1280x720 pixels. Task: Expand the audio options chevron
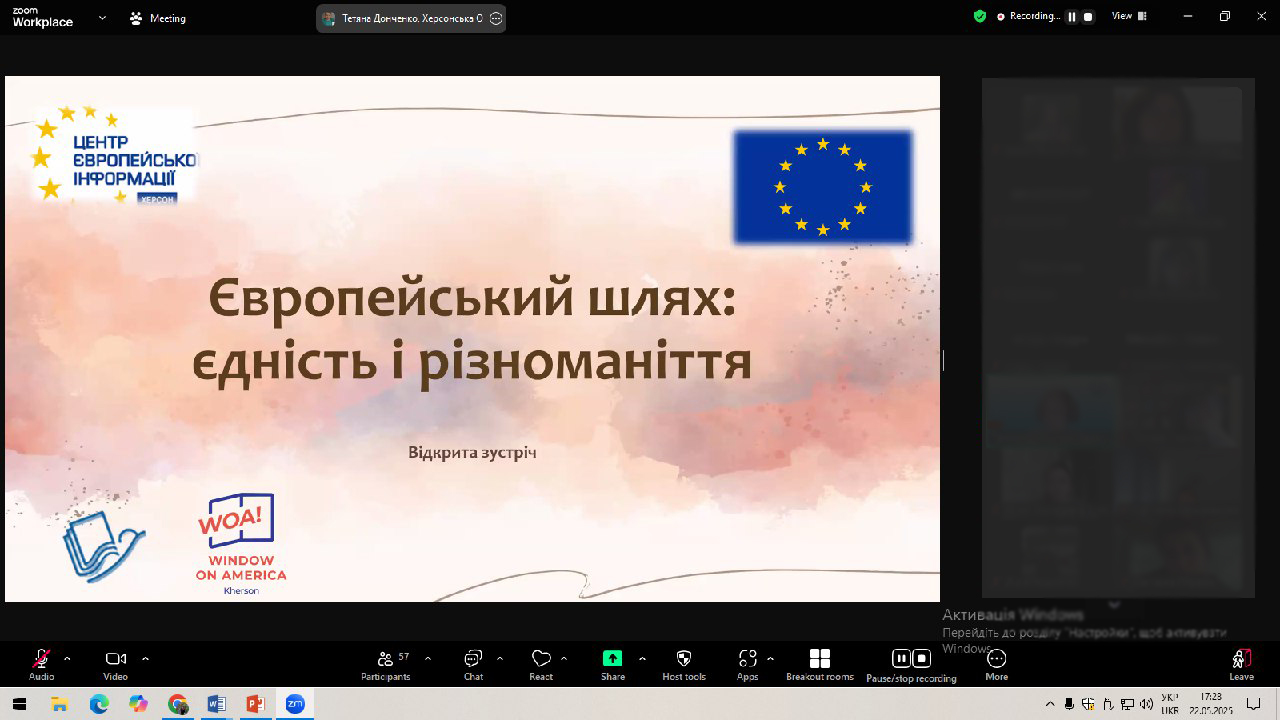pyautogui.click(x=67, y=658)
